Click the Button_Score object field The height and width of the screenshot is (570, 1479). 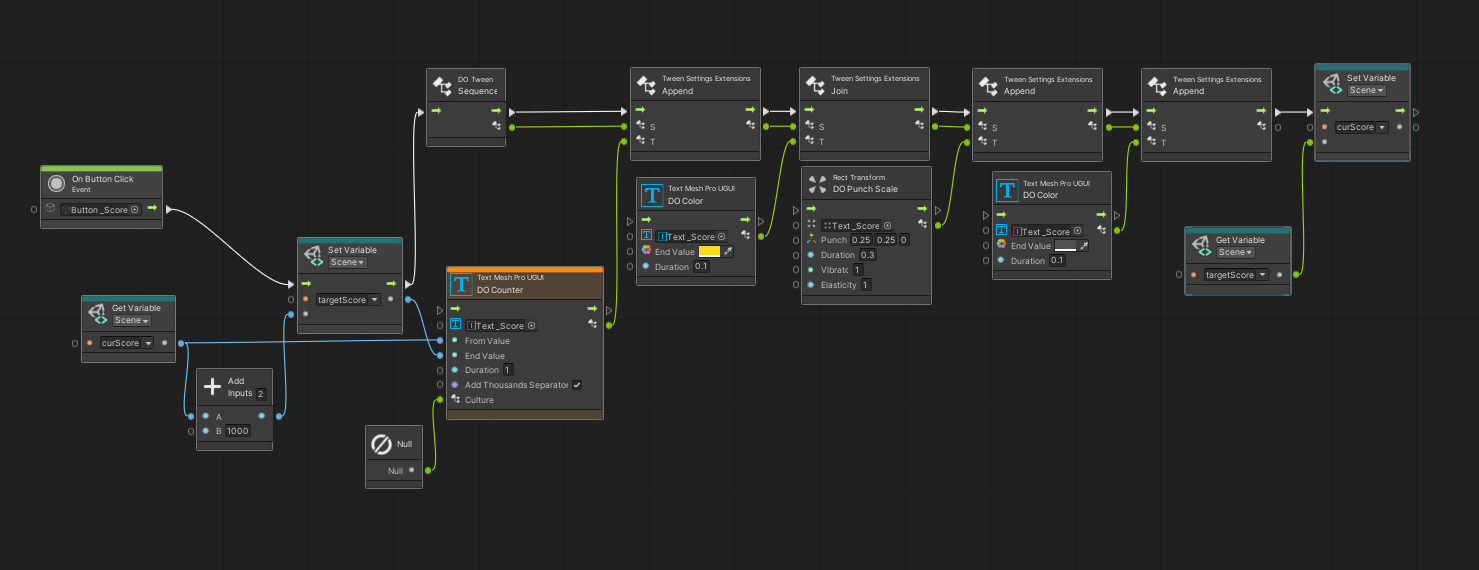(101, 210)
